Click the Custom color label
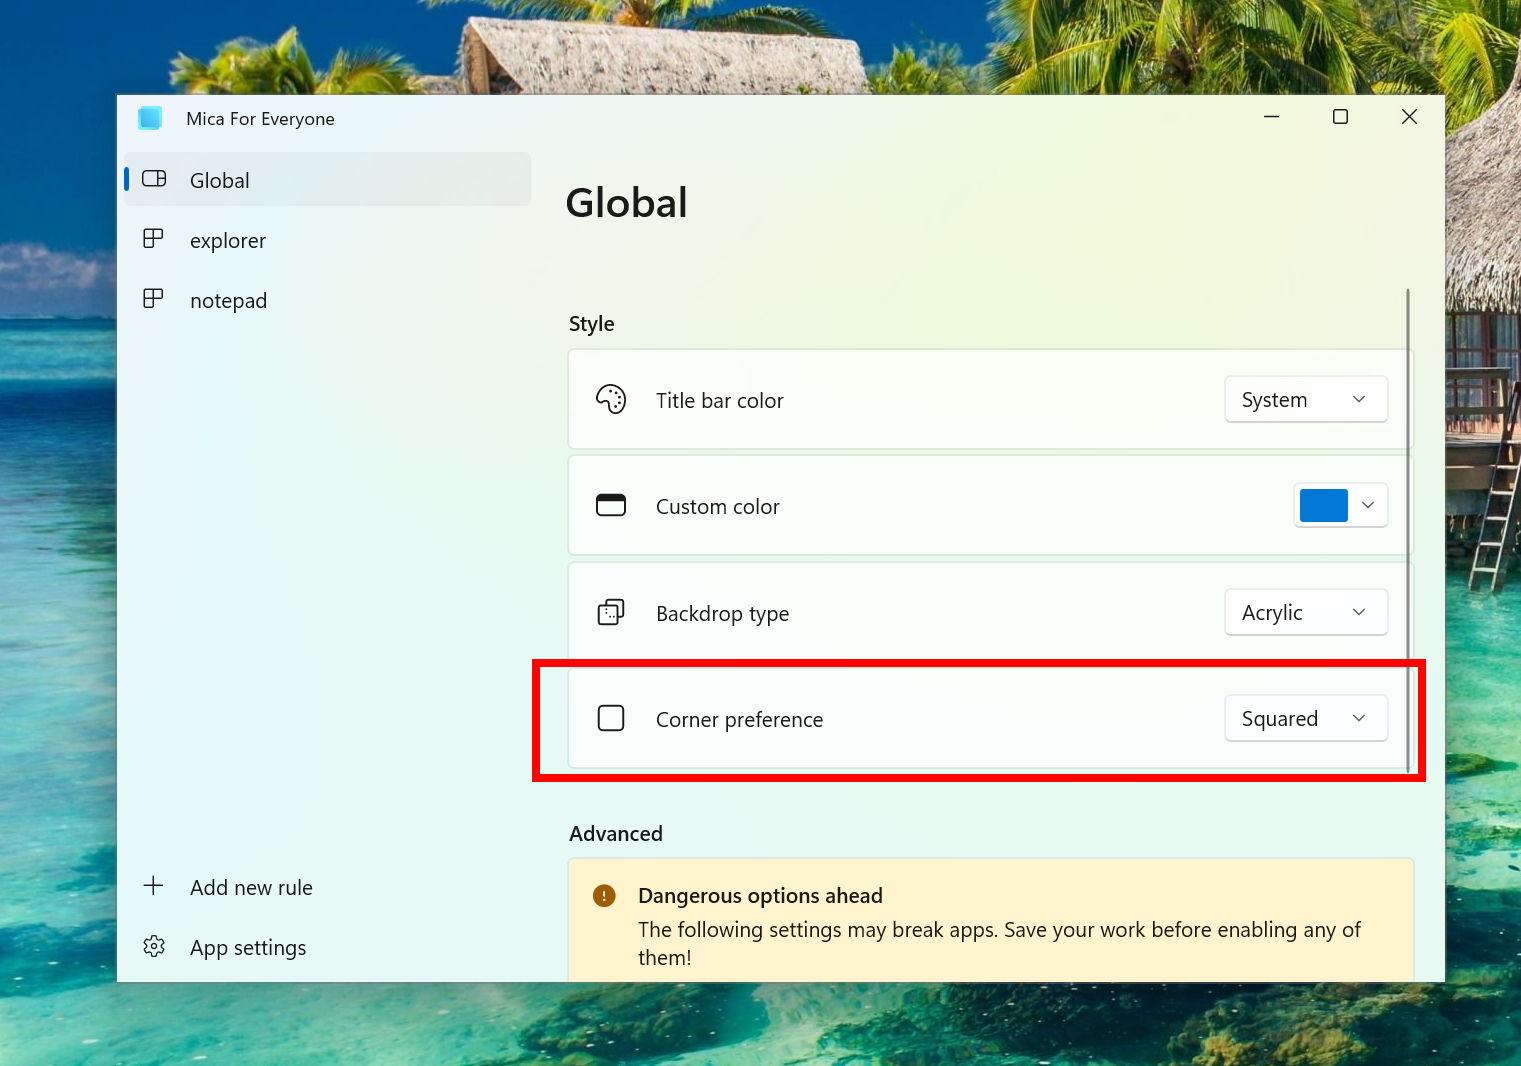1521x1066 pixels. click(718, 507)
